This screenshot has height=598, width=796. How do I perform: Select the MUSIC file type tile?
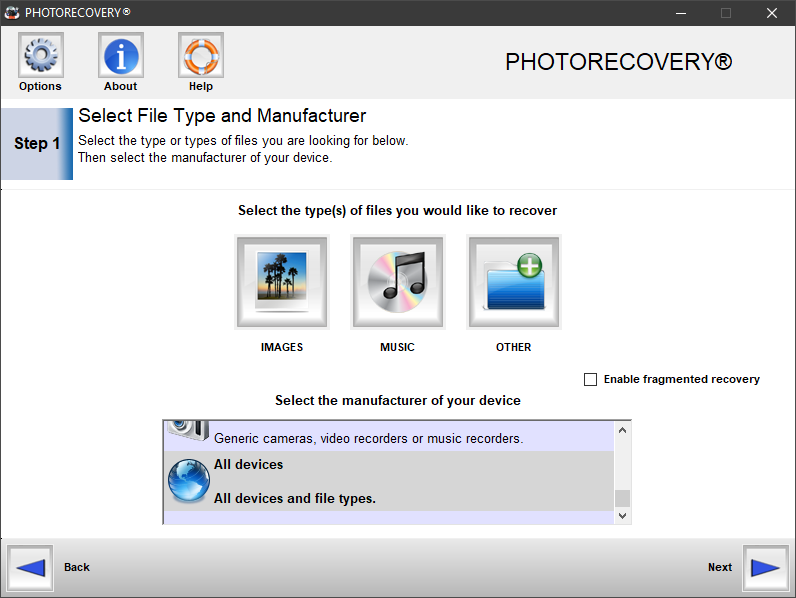pyautogui.click(x=397, y=282)
